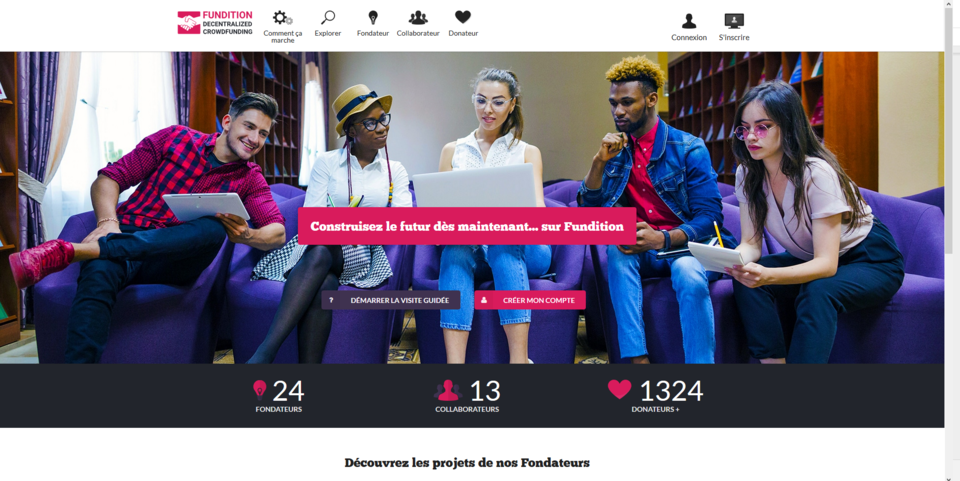Open the S'inscrire monitor icon
This screenshot has height=481, width=960.
pos(734,21)
